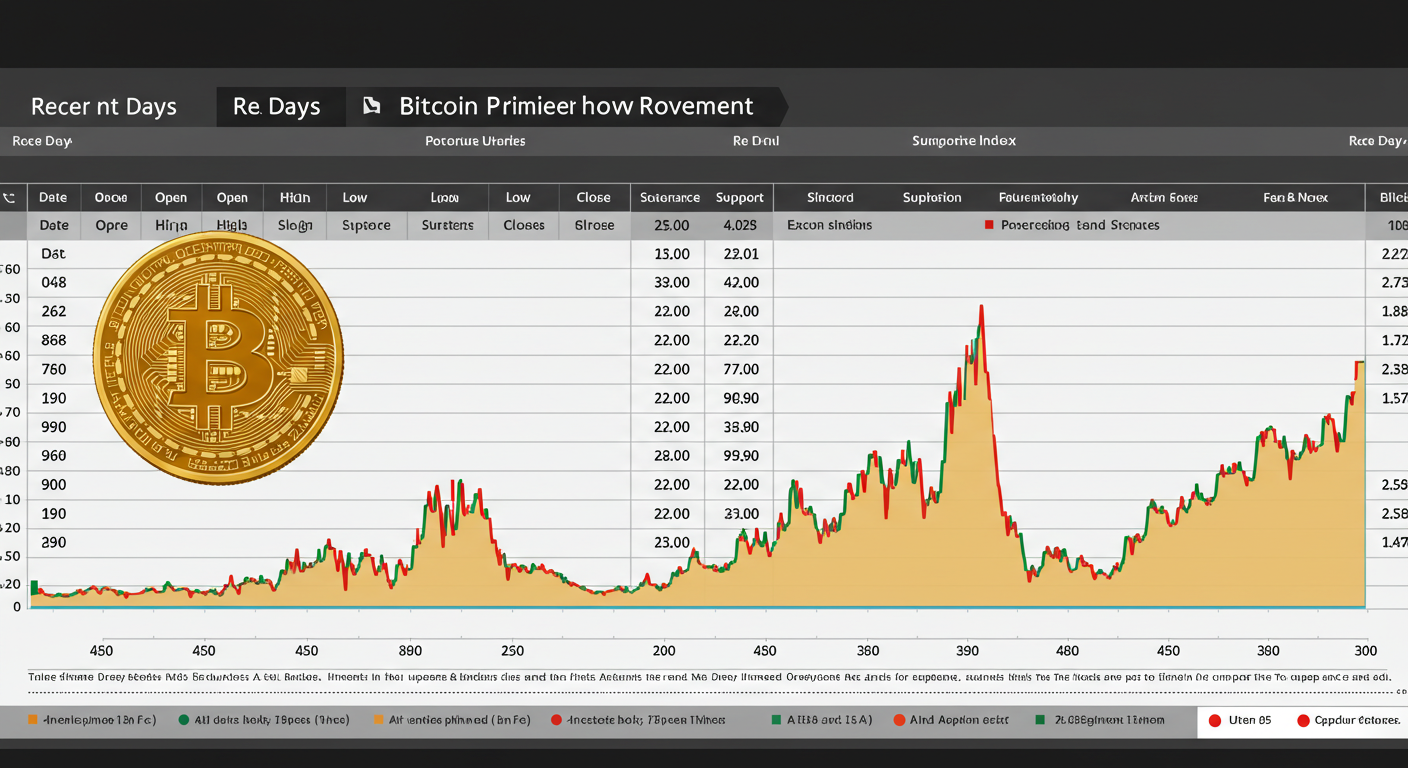Click the Re Dmd header label
1408x768 pixels.
coord(756,141)
